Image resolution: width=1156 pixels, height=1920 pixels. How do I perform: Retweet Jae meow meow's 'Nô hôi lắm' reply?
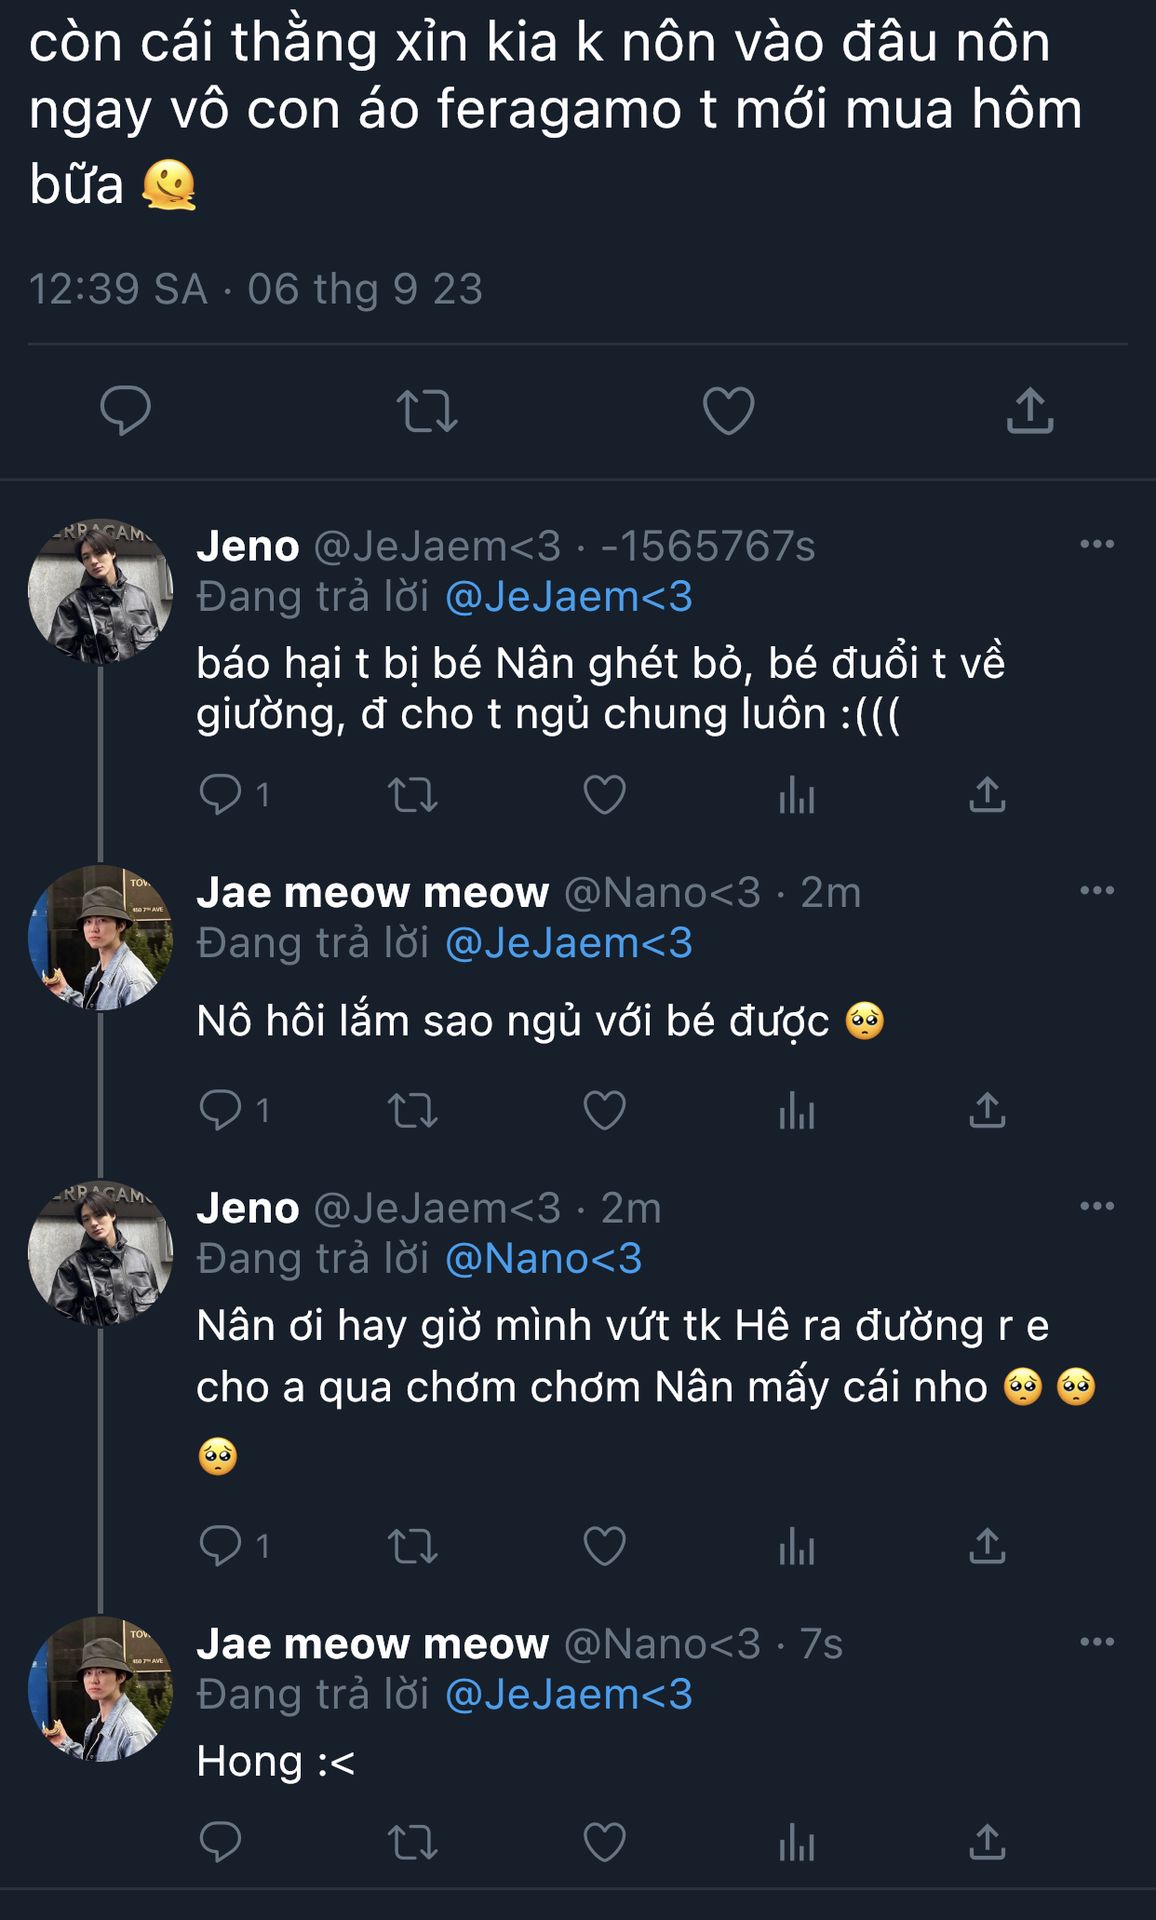pyautogui.click(x=412, y=1110)
